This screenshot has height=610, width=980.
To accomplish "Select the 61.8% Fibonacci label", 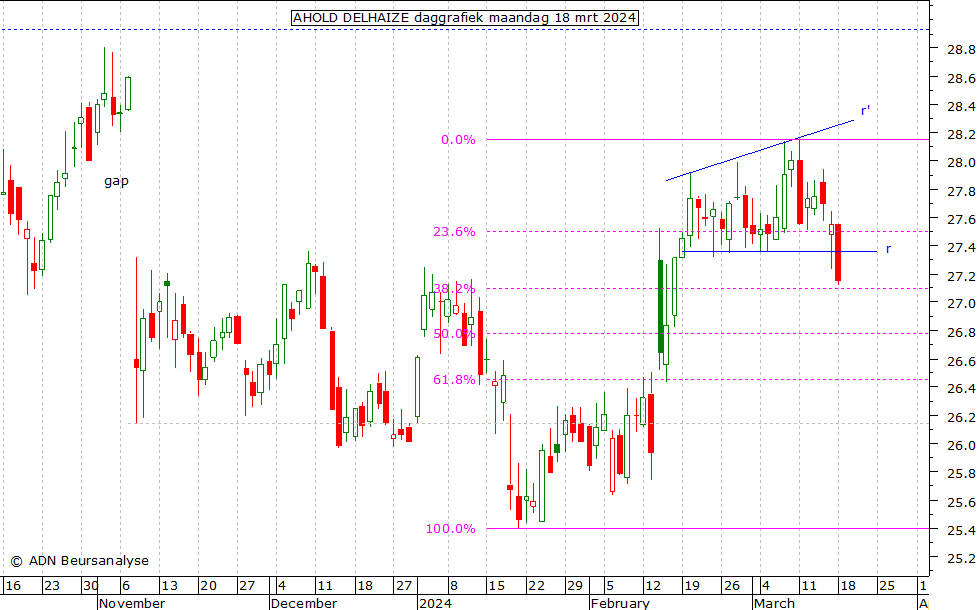I will 454,379.
